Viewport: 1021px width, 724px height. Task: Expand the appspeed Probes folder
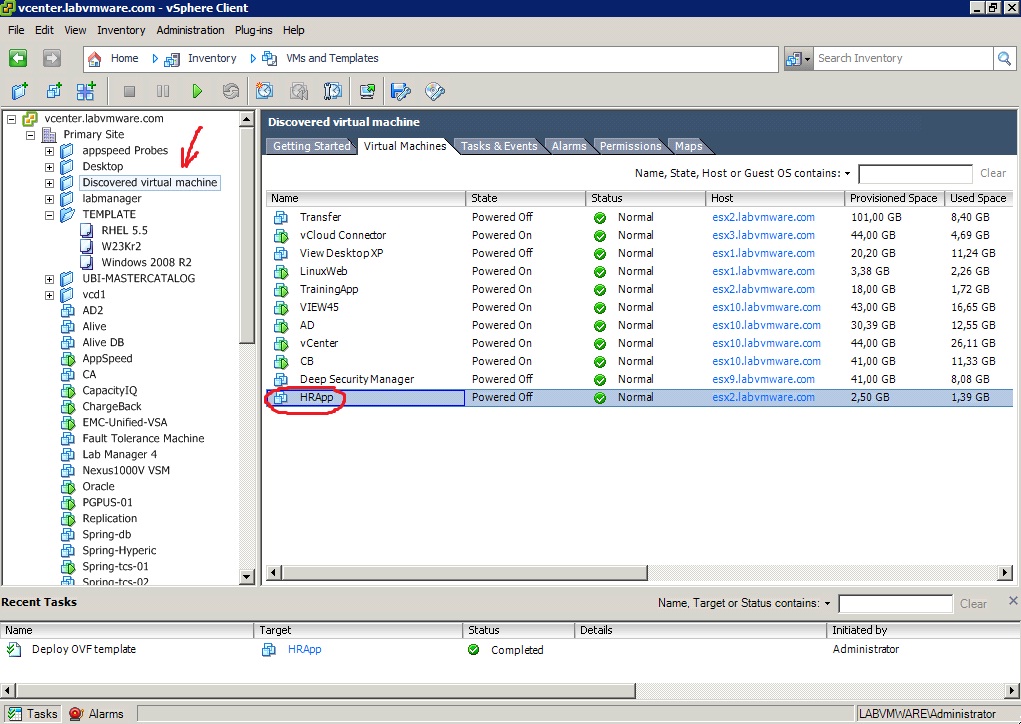[49, 151]
